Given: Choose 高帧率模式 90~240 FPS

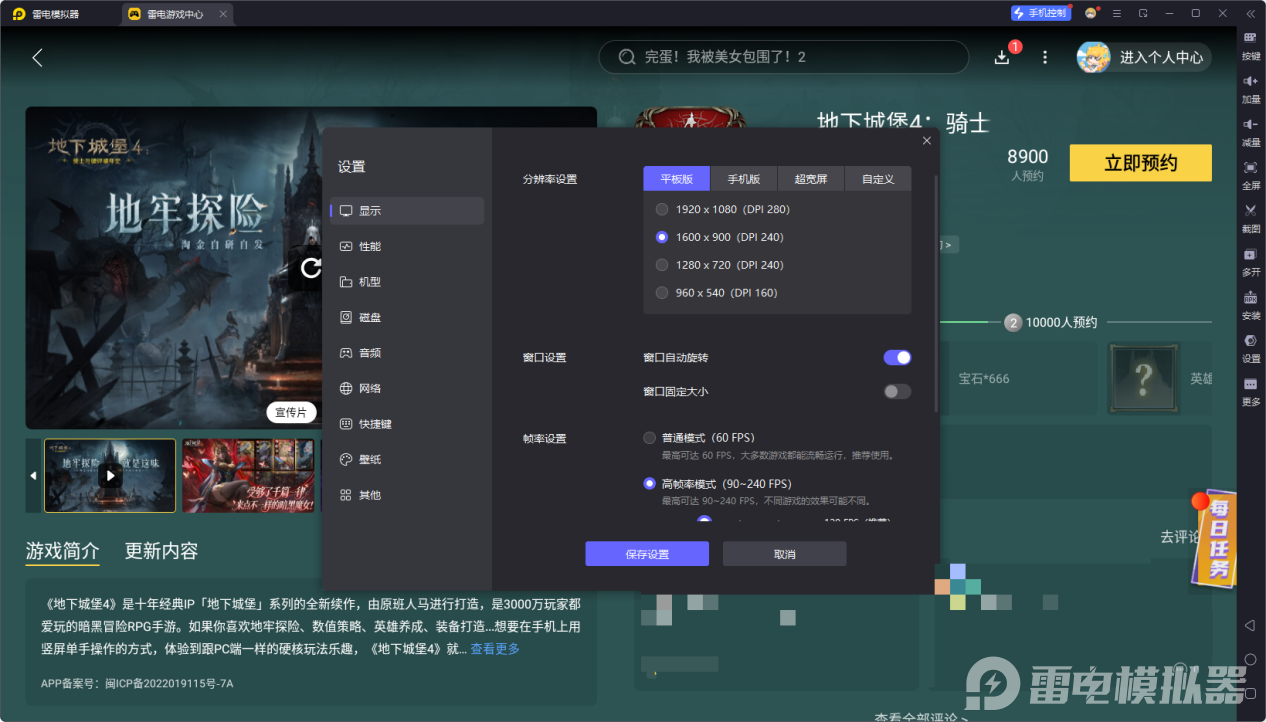Looking at the screenshot, I should [x=717, y=484].
